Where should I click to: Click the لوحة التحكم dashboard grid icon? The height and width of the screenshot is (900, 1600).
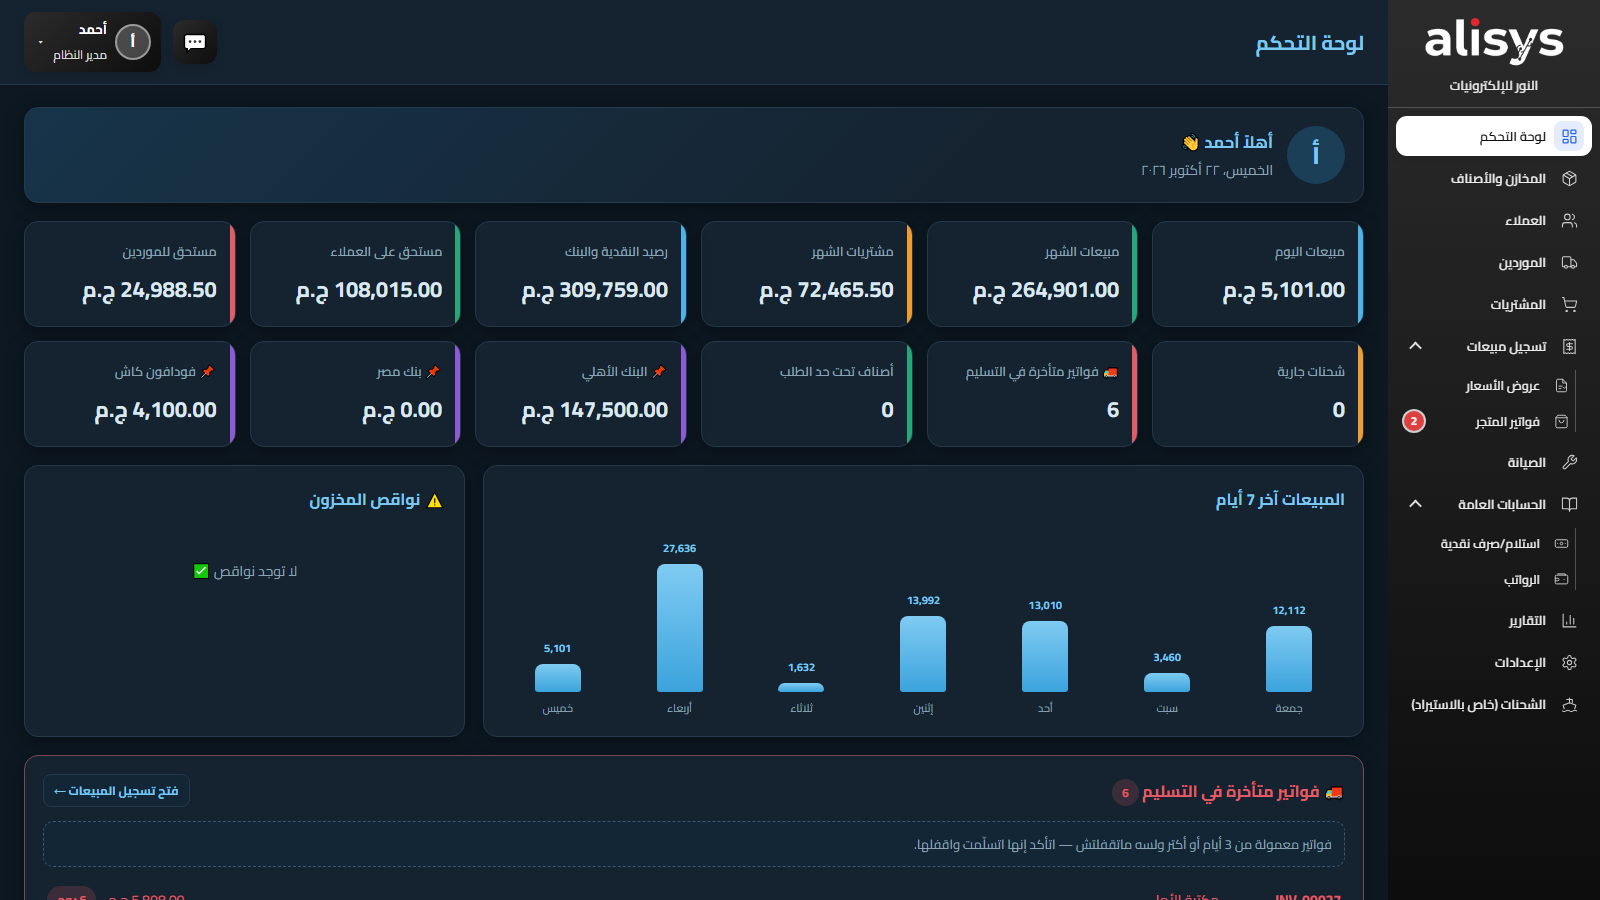point(1569,136)
